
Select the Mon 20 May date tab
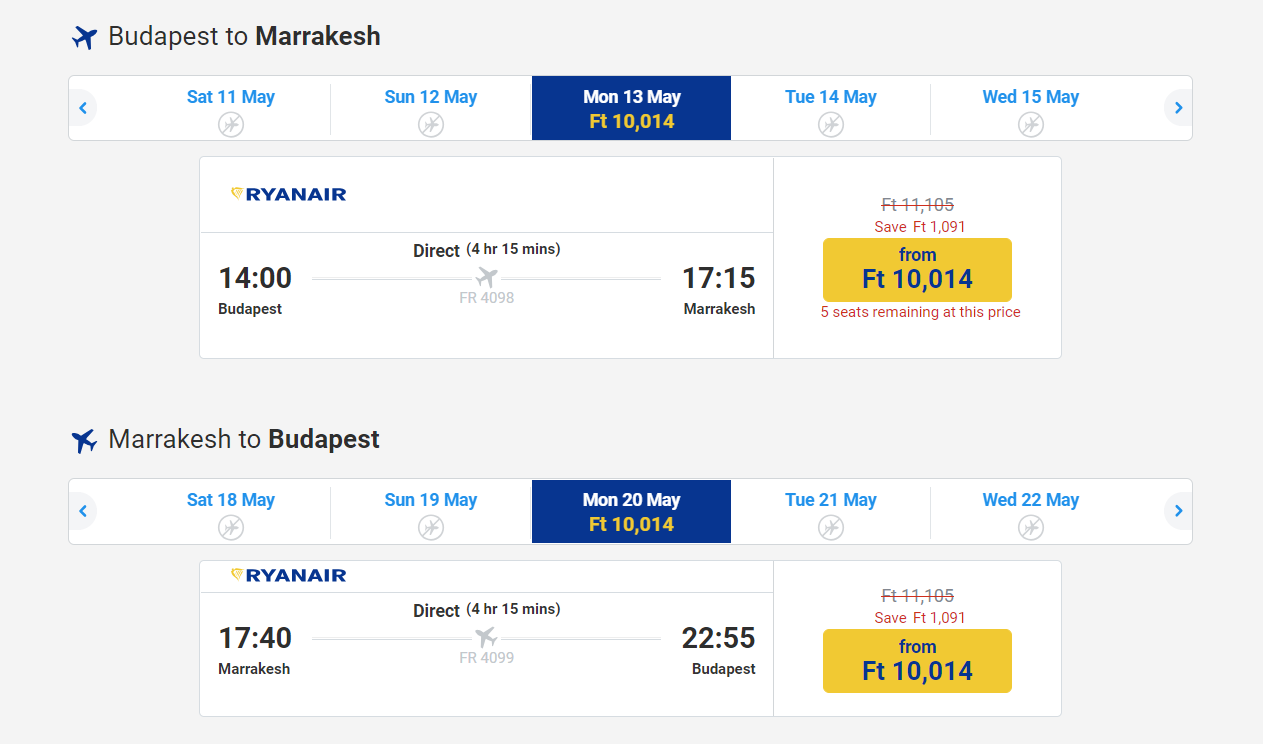(x=631, y=511)
